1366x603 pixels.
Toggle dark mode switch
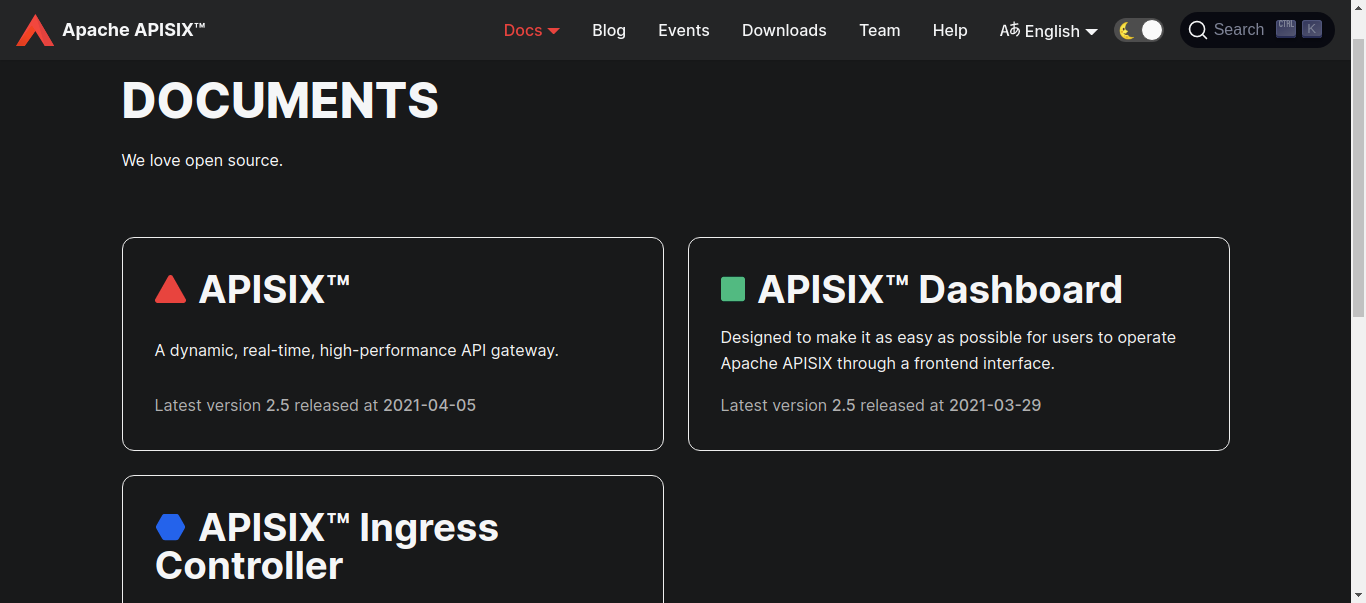tap(1139, 30)
